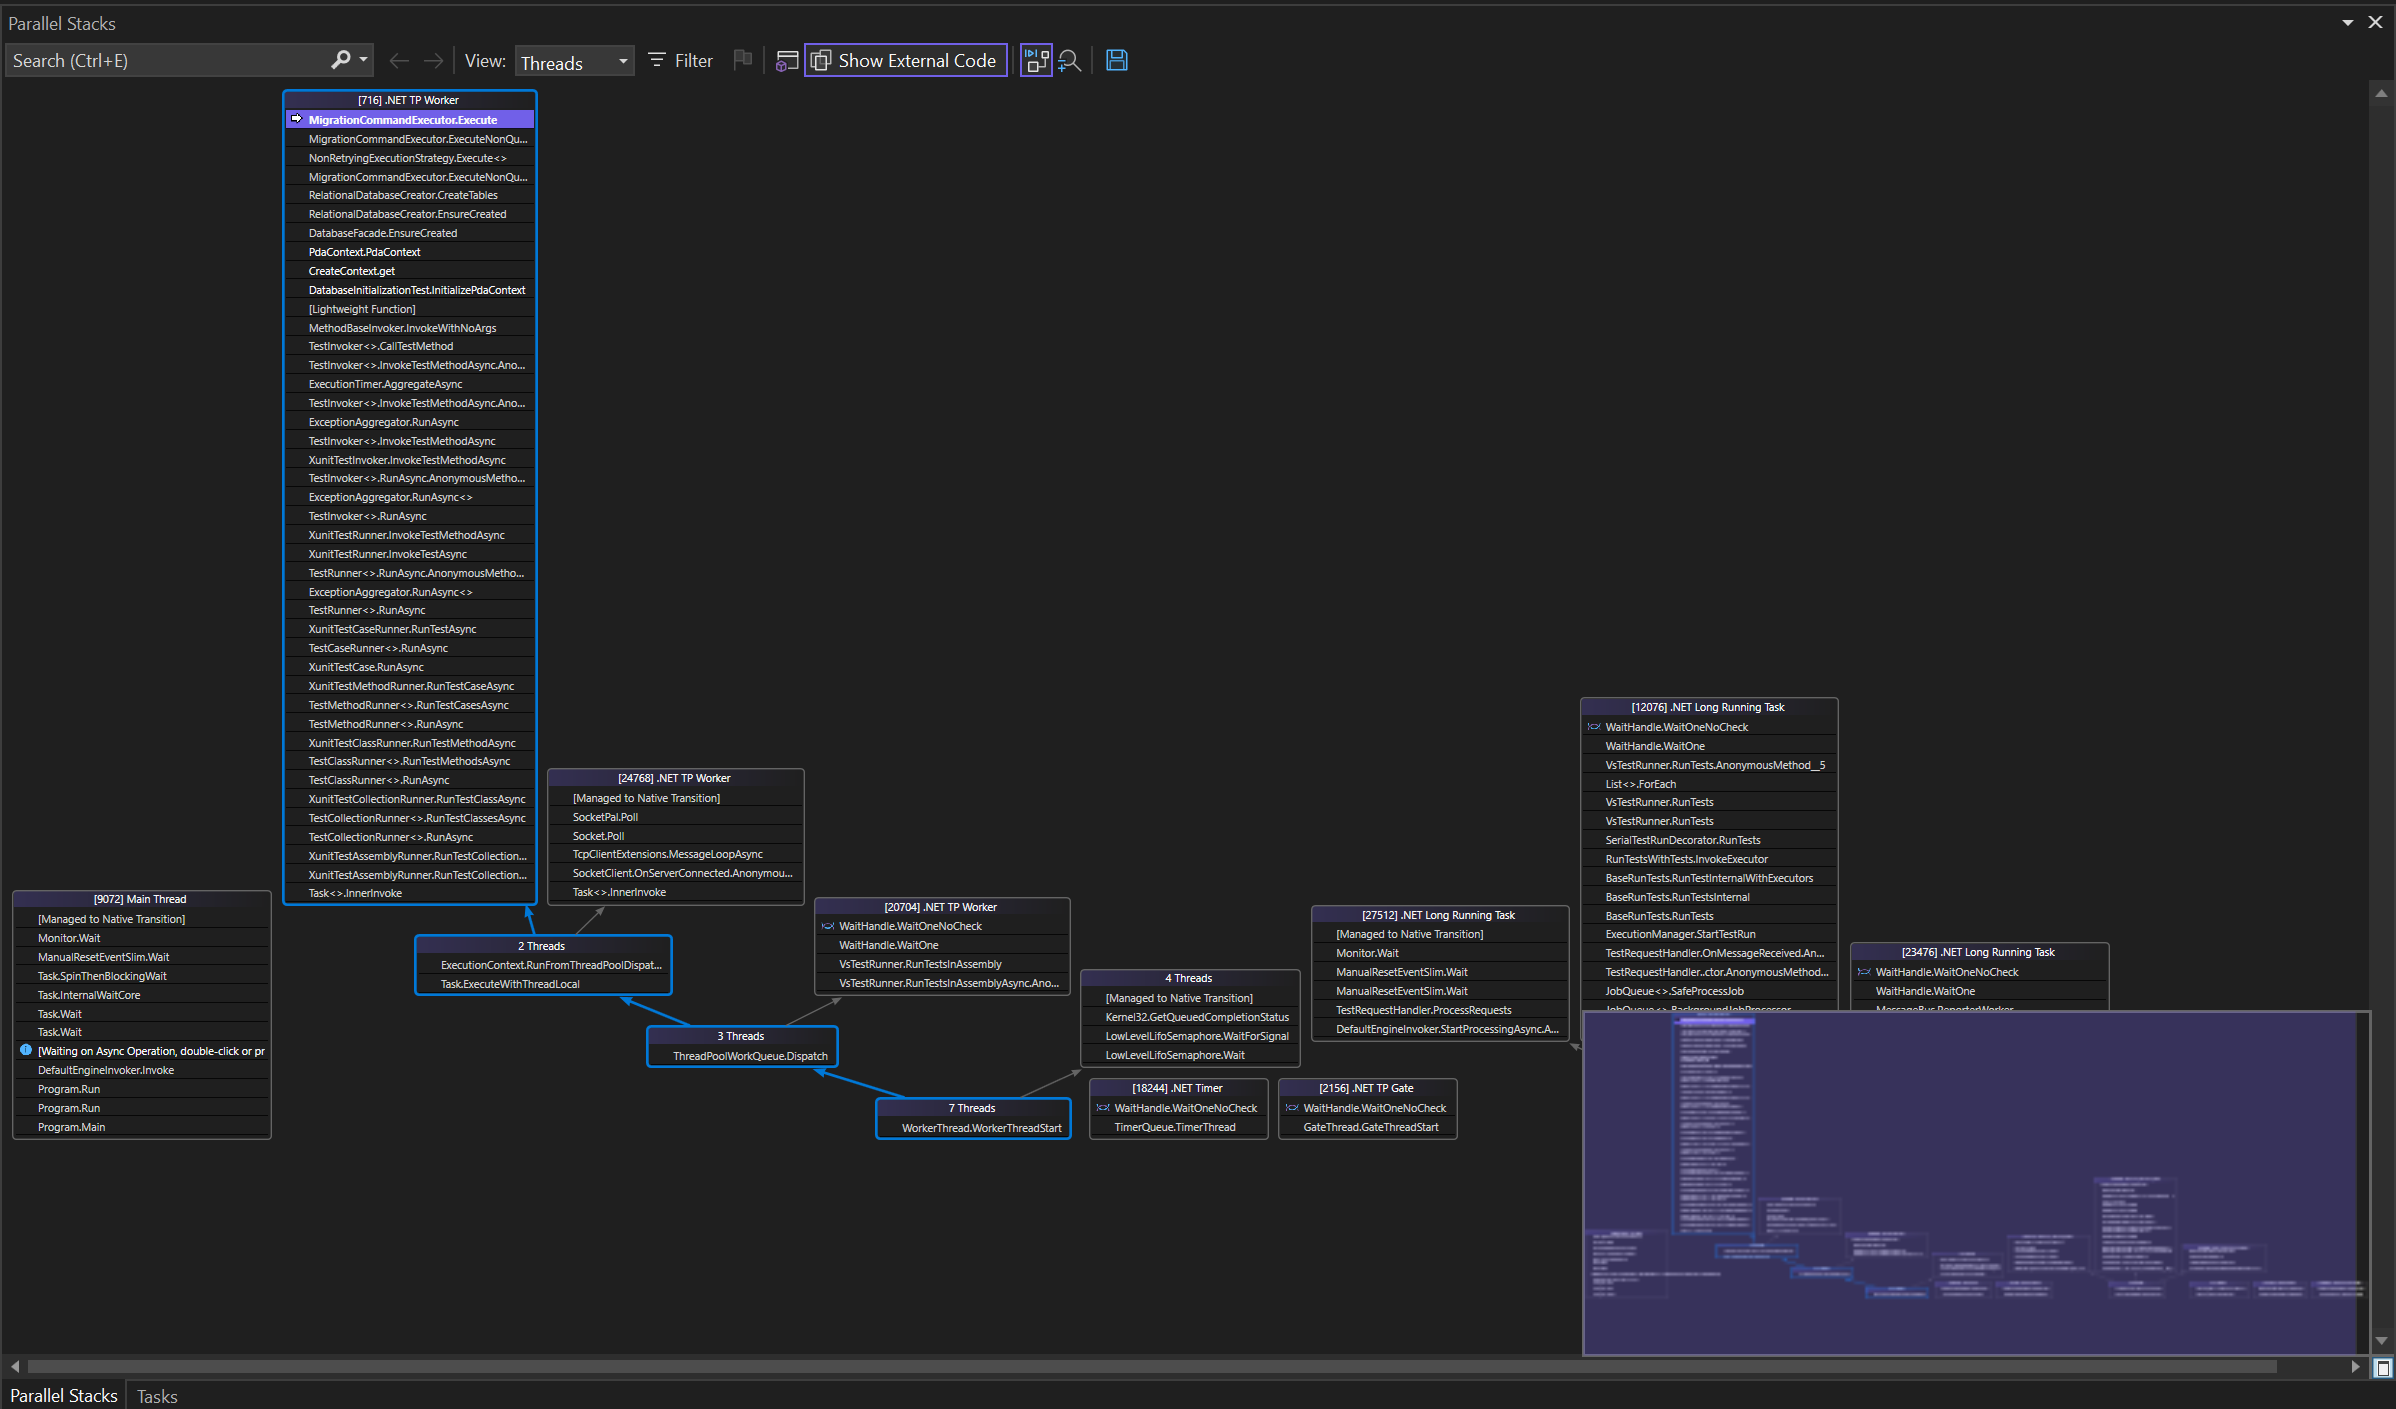Select the Parallel Stacks tab
Screen dimensions: 2396x1409
click(x=64, y=1396)
